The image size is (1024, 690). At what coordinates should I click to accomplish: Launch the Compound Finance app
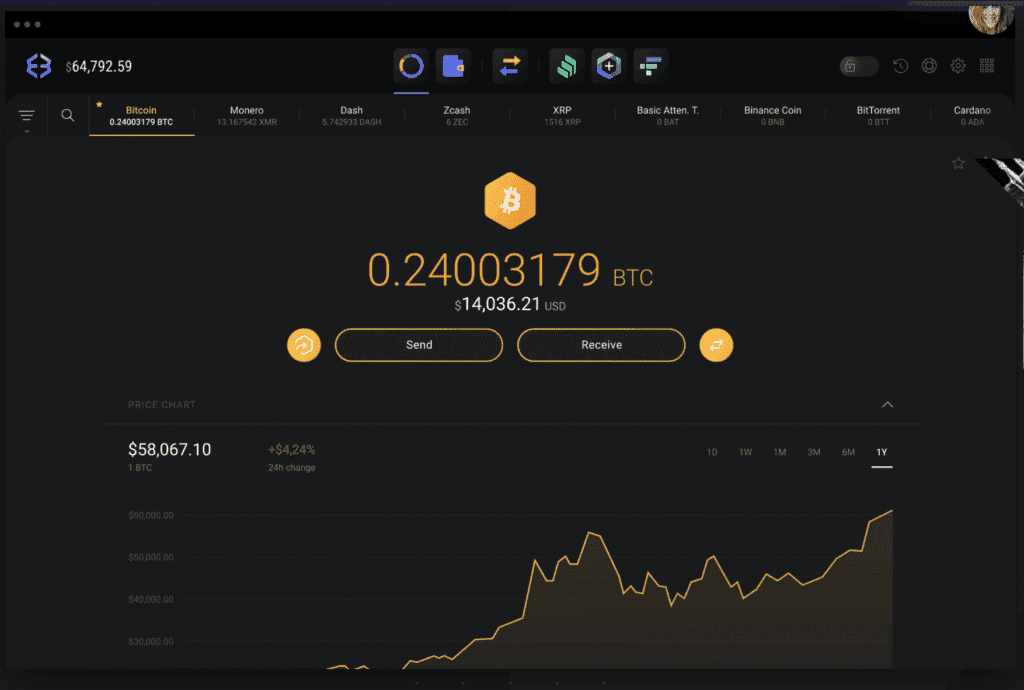(567, 66)
